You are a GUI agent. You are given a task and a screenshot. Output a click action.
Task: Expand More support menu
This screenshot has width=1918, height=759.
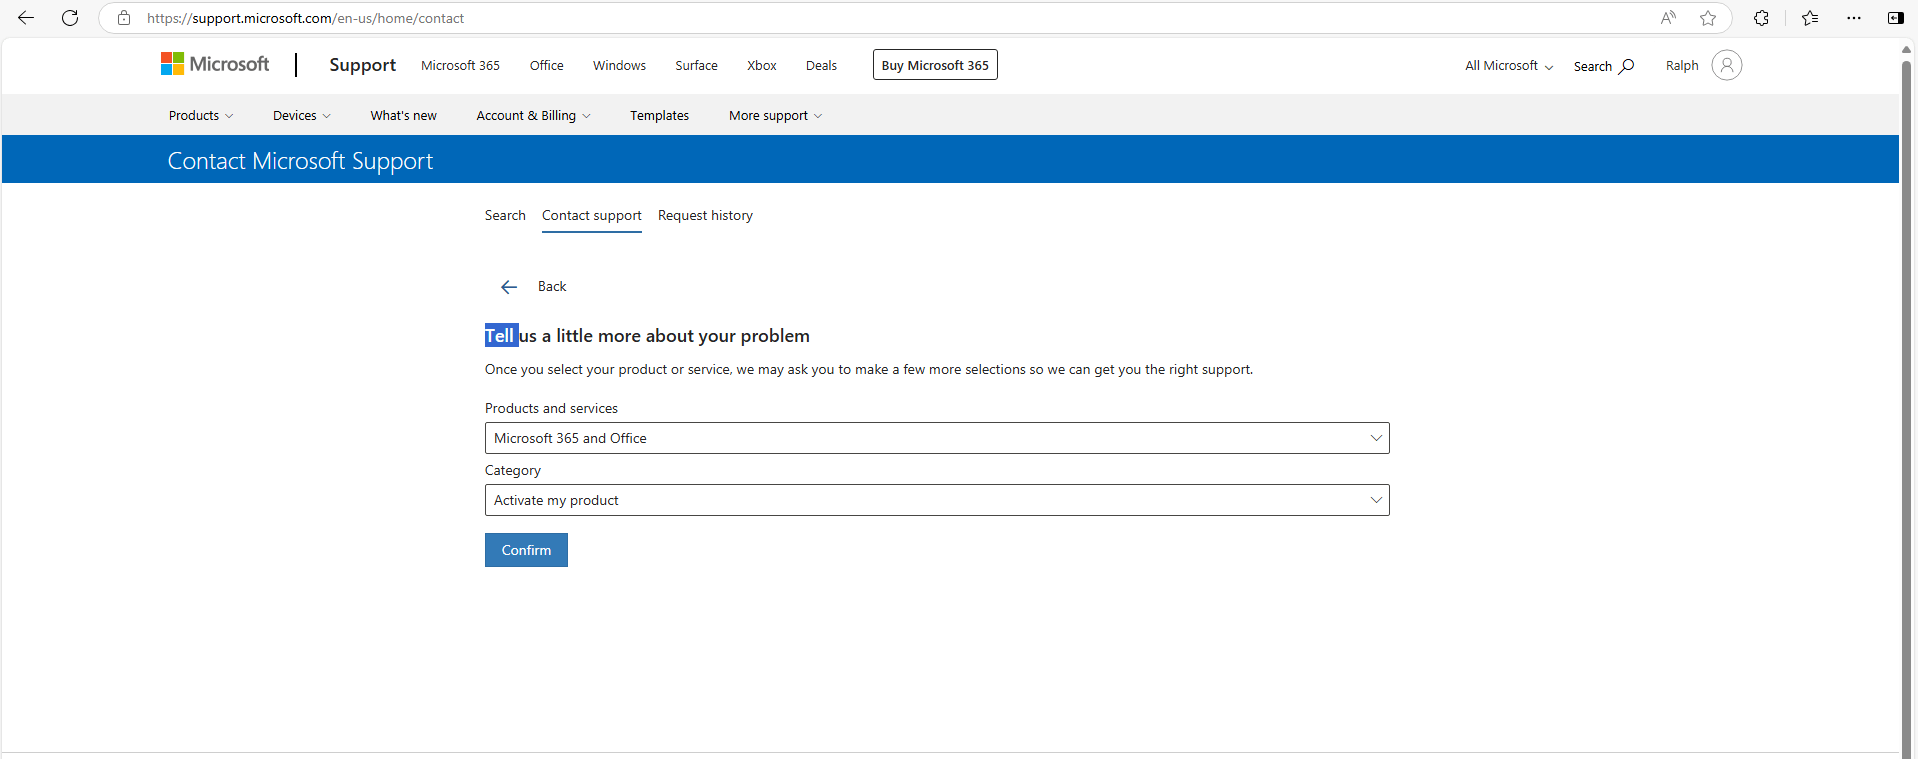tap(776, 116)
